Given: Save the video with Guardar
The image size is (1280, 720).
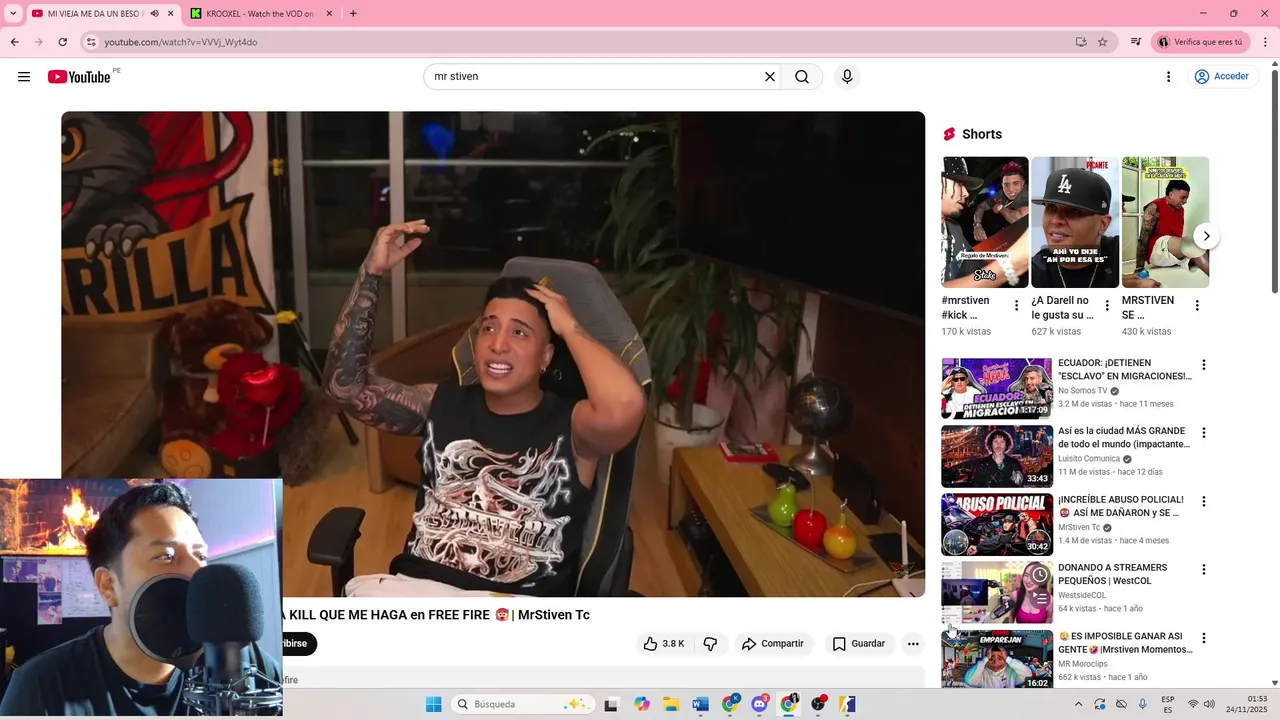Looking at the screenshot, I should click(859, 644).
